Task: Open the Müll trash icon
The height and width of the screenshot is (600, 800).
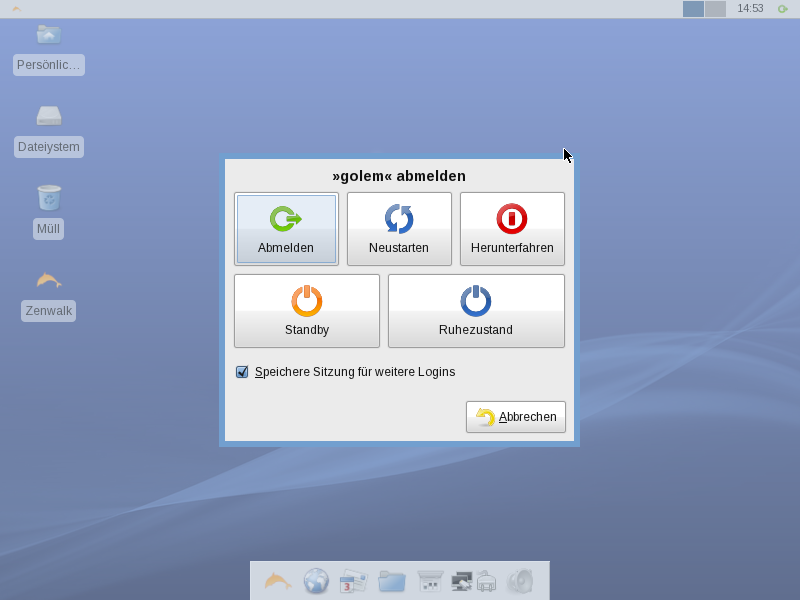Action: click(x=48, y=198)
